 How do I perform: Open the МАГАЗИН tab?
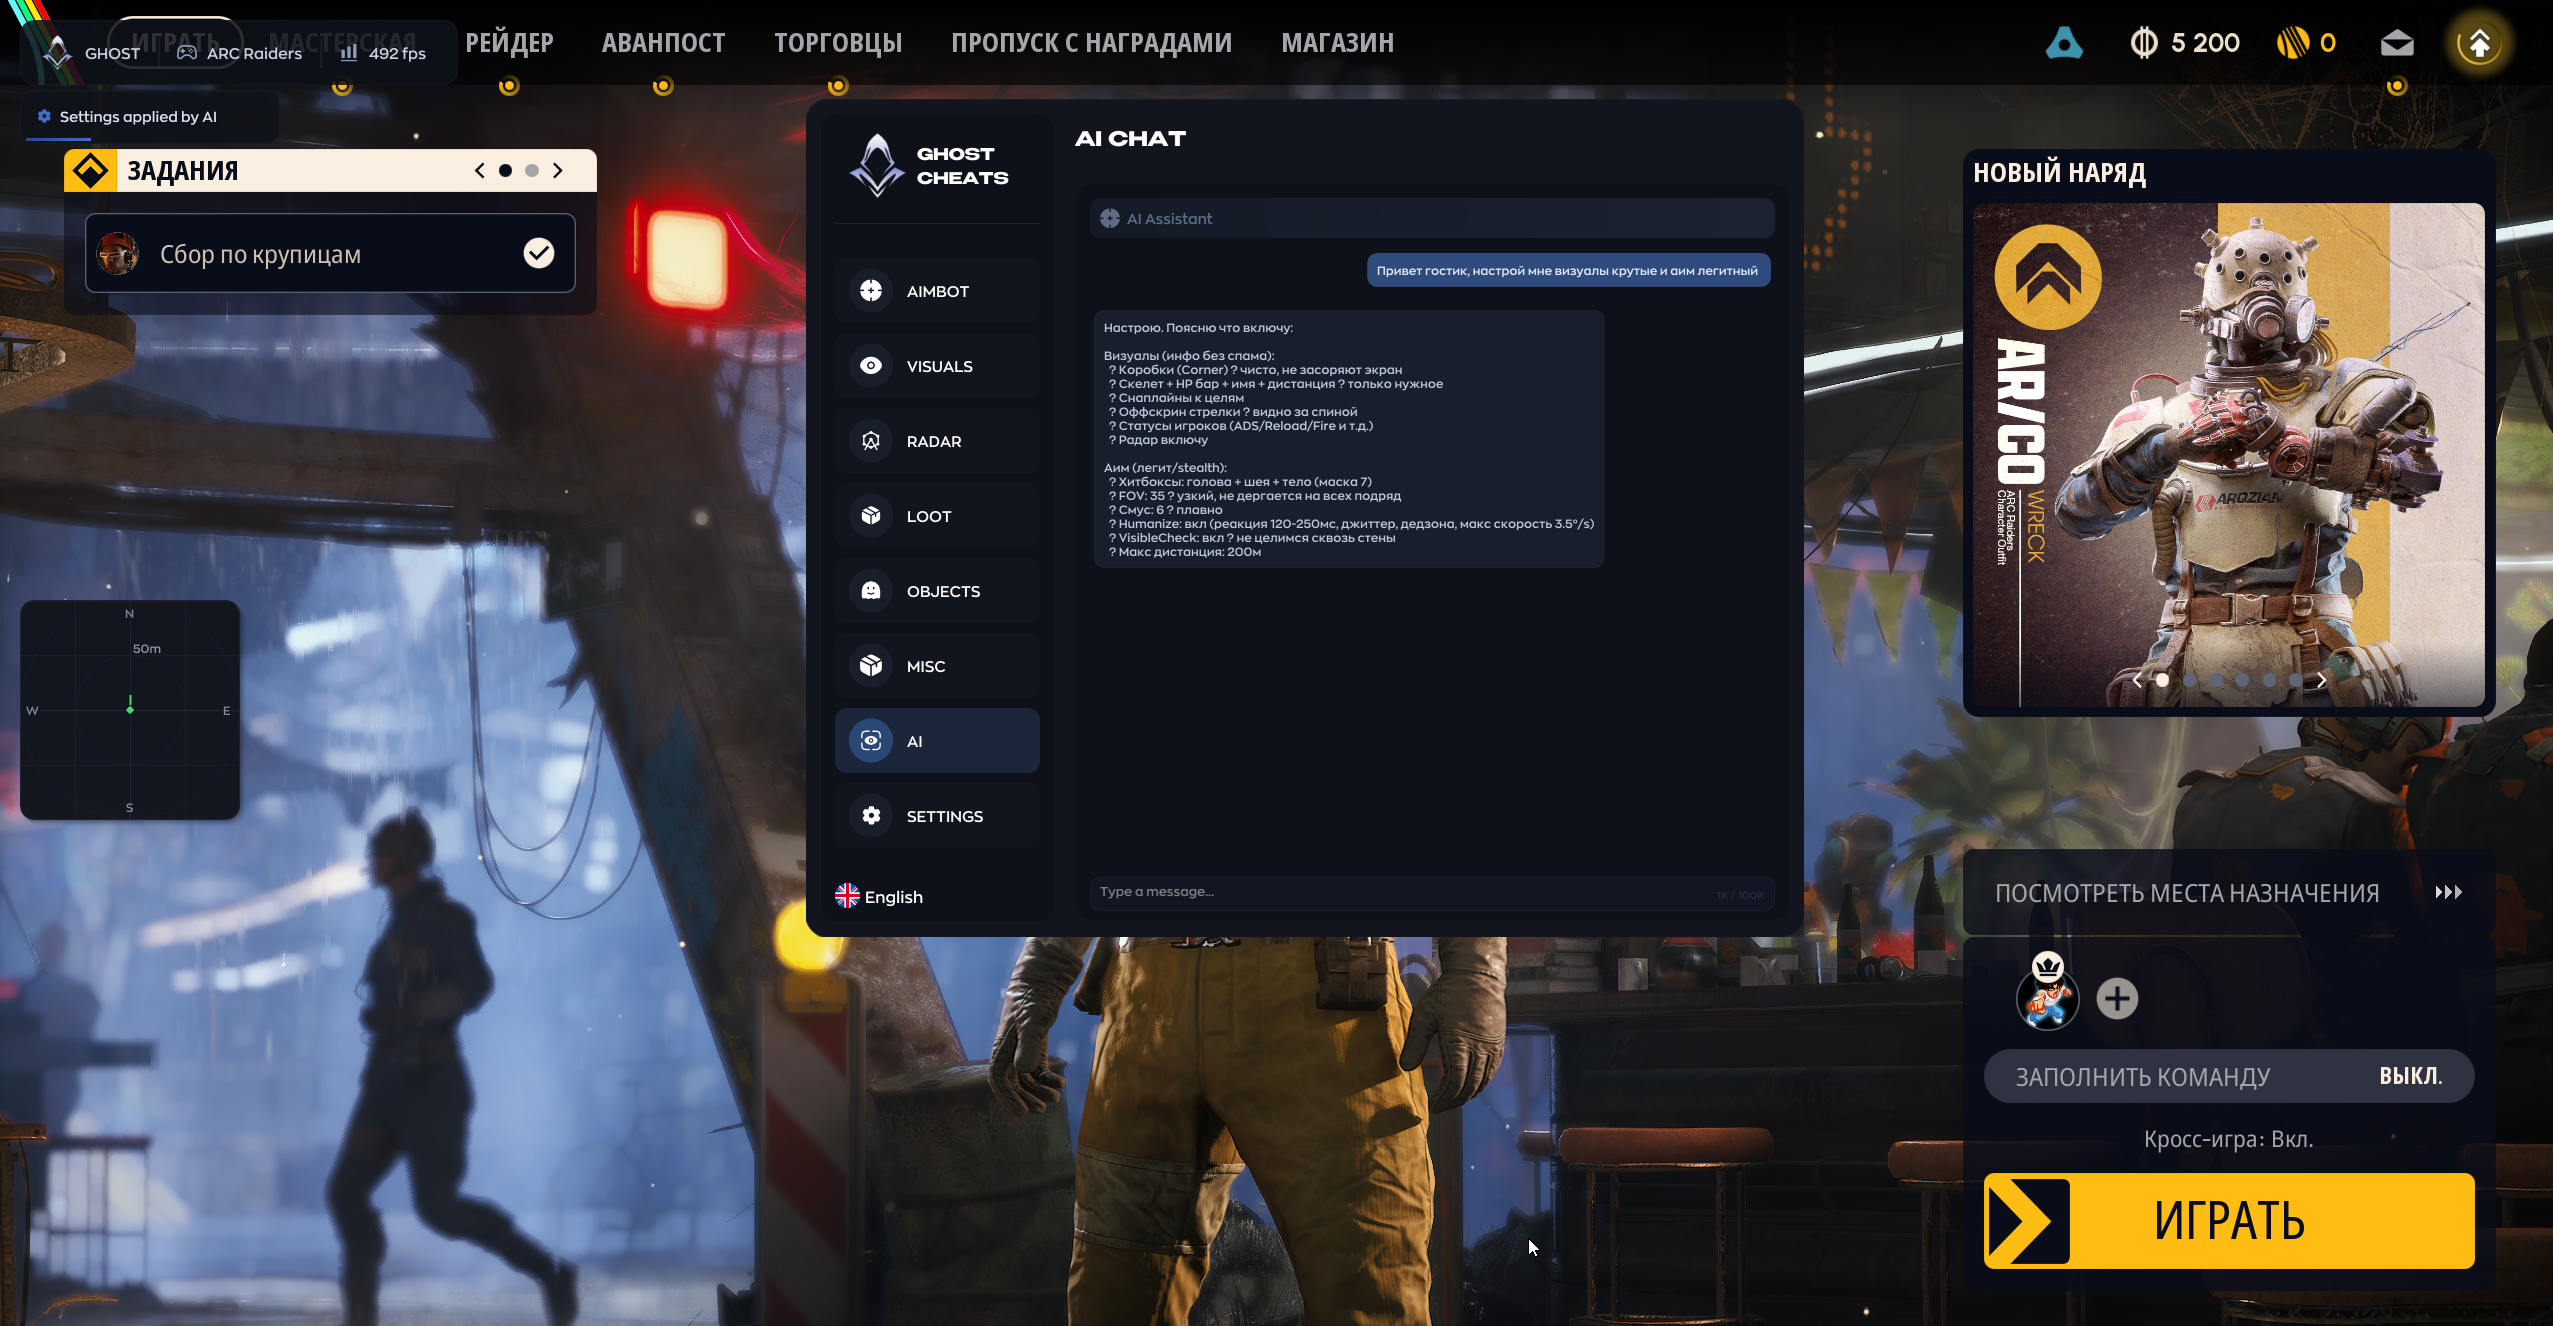[x=1337, y=43]
